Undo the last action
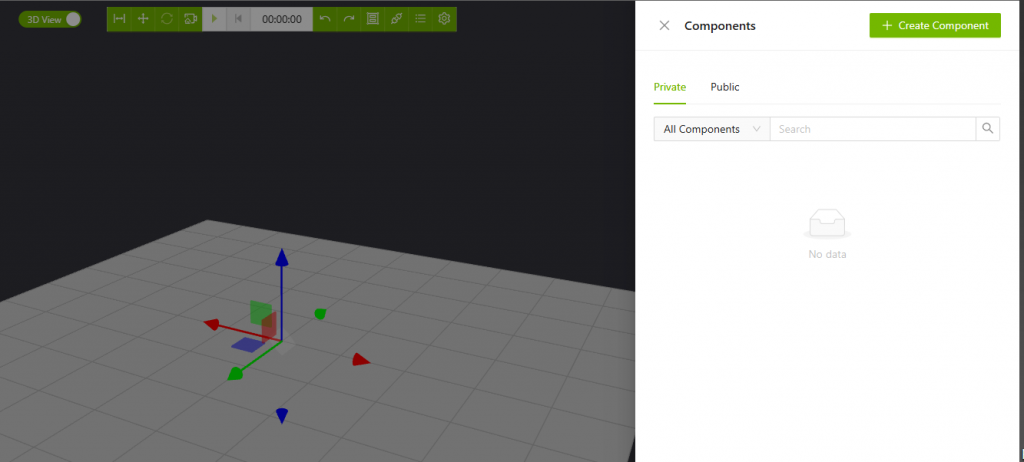 click(x=325, y=19)
